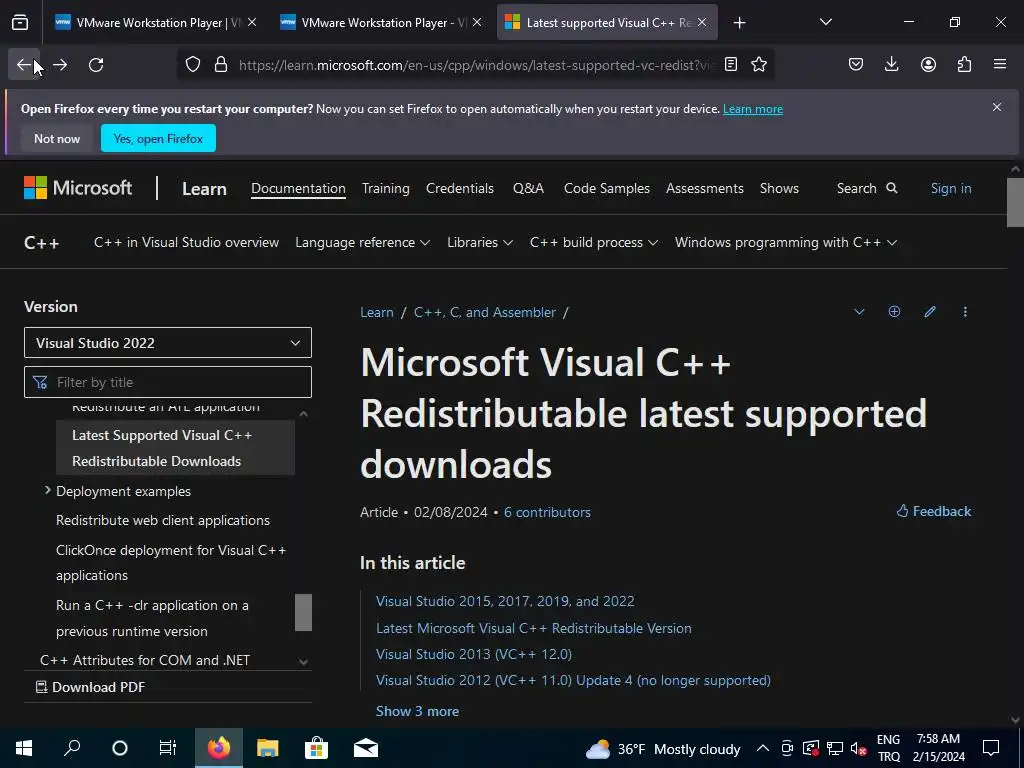Focus the Filter by title field
This screenshot has height=768, width=1024.
coord(168,382)
